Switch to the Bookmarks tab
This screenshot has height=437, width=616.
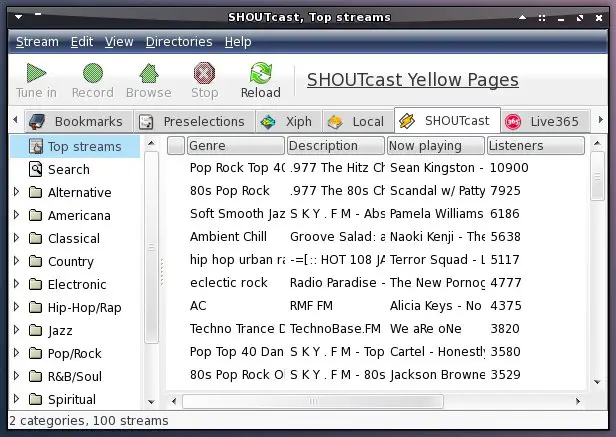tap(79, 122)
